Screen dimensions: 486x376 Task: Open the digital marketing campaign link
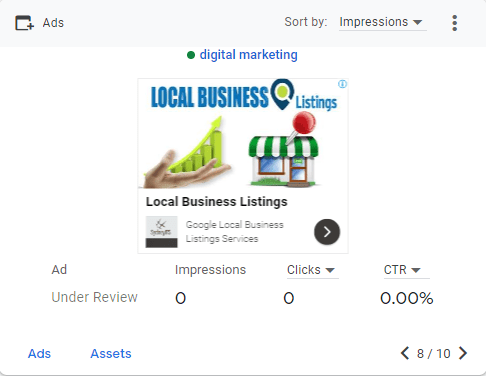[248, 55]
